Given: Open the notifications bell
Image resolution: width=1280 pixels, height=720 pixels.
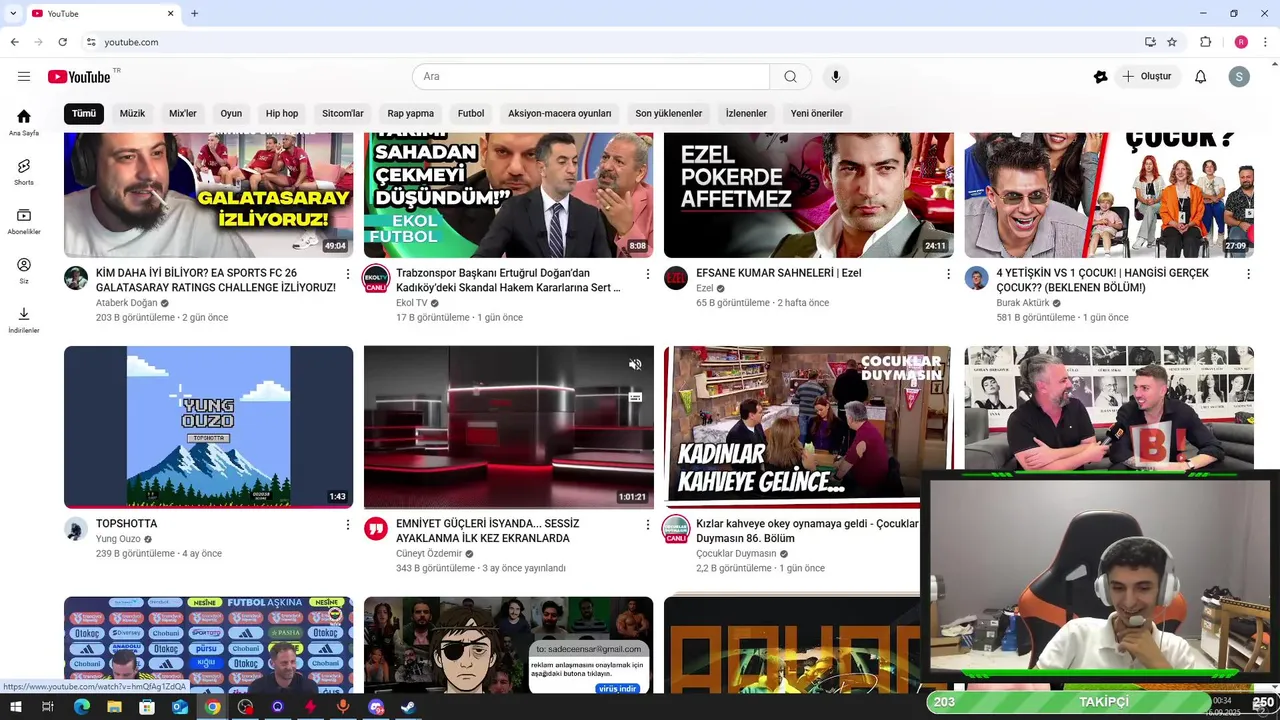Looking at the screenshot, I should click(x=1200, y=77).
